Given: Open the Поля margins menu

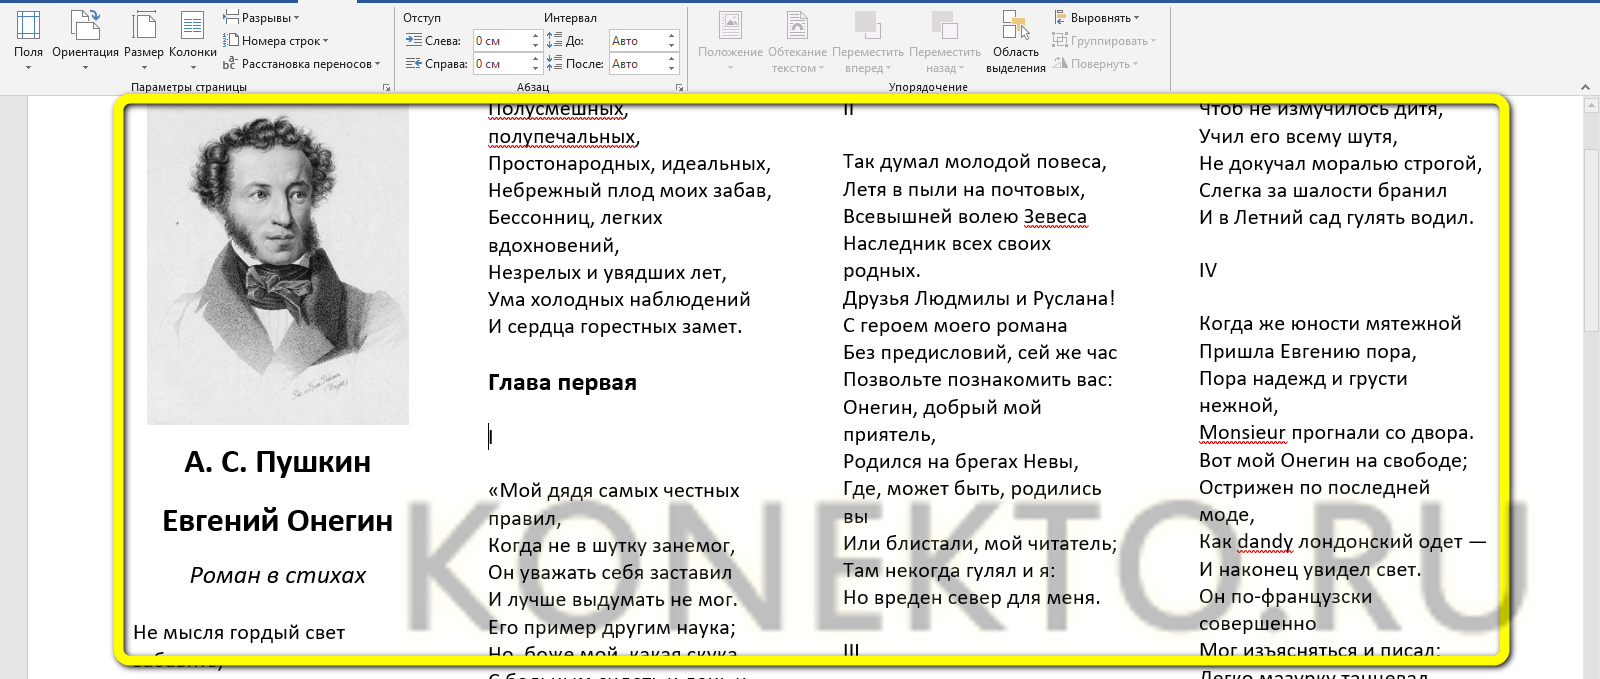Looking at the screenshot, I should tap(28, 40).
